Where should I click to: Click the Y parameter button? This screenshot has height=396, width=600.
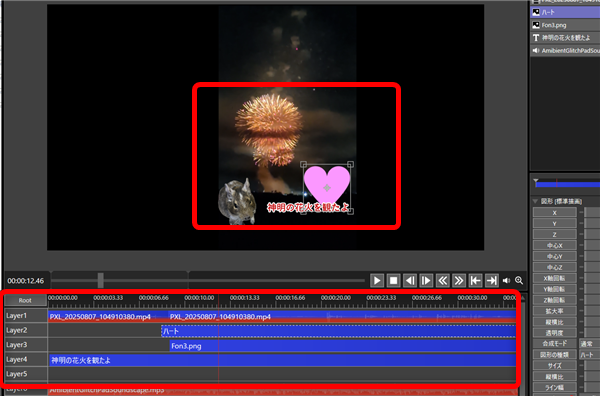point(554,223)
